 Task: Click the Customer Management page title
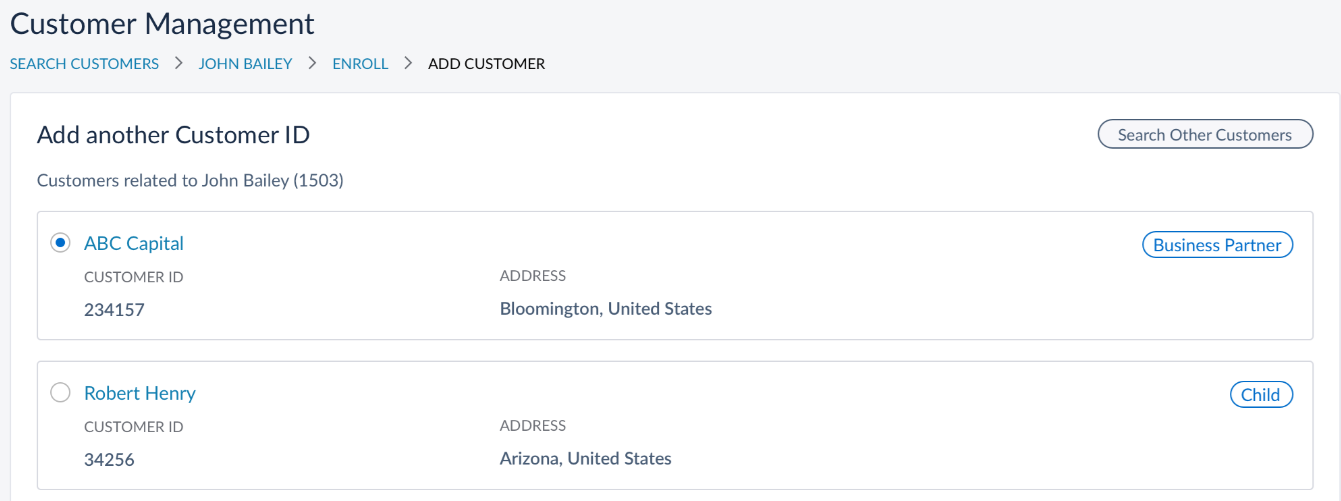click(x=162, y=24)
